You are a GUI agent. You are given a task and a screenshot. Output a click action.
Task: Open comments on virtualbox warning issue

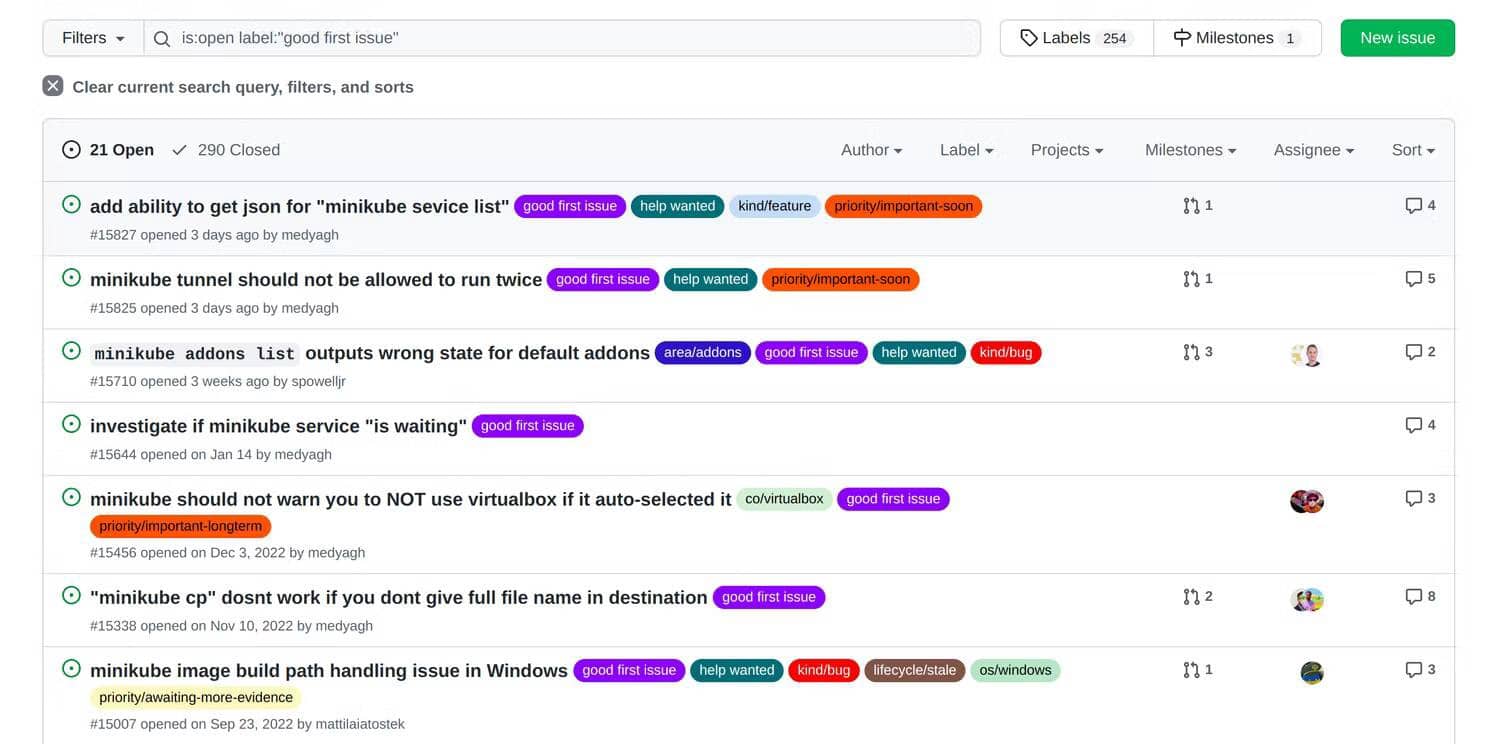point(1420,498)
